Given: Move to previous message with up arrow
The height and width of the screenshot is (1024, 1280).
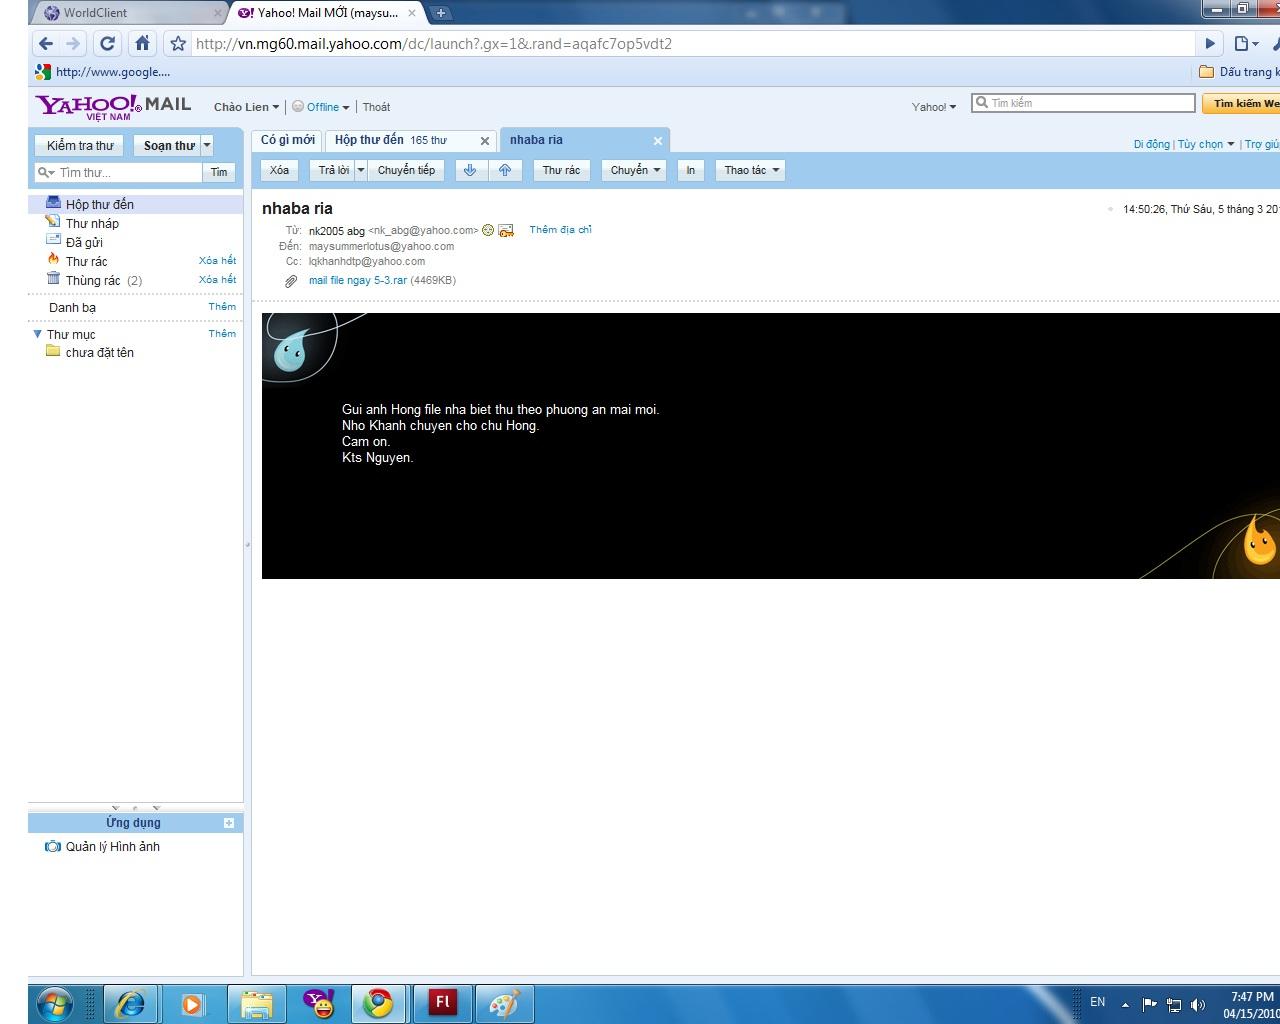Looking at the screenshot, I should 505,170.
